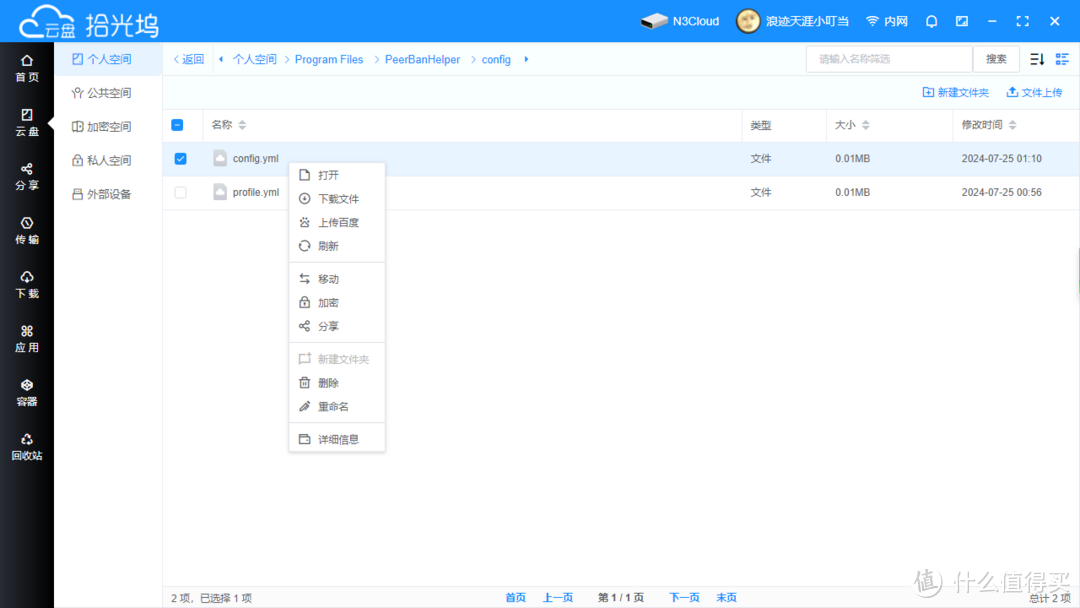Open the PeerBanHelper breadcrumb link

[422, 59]
